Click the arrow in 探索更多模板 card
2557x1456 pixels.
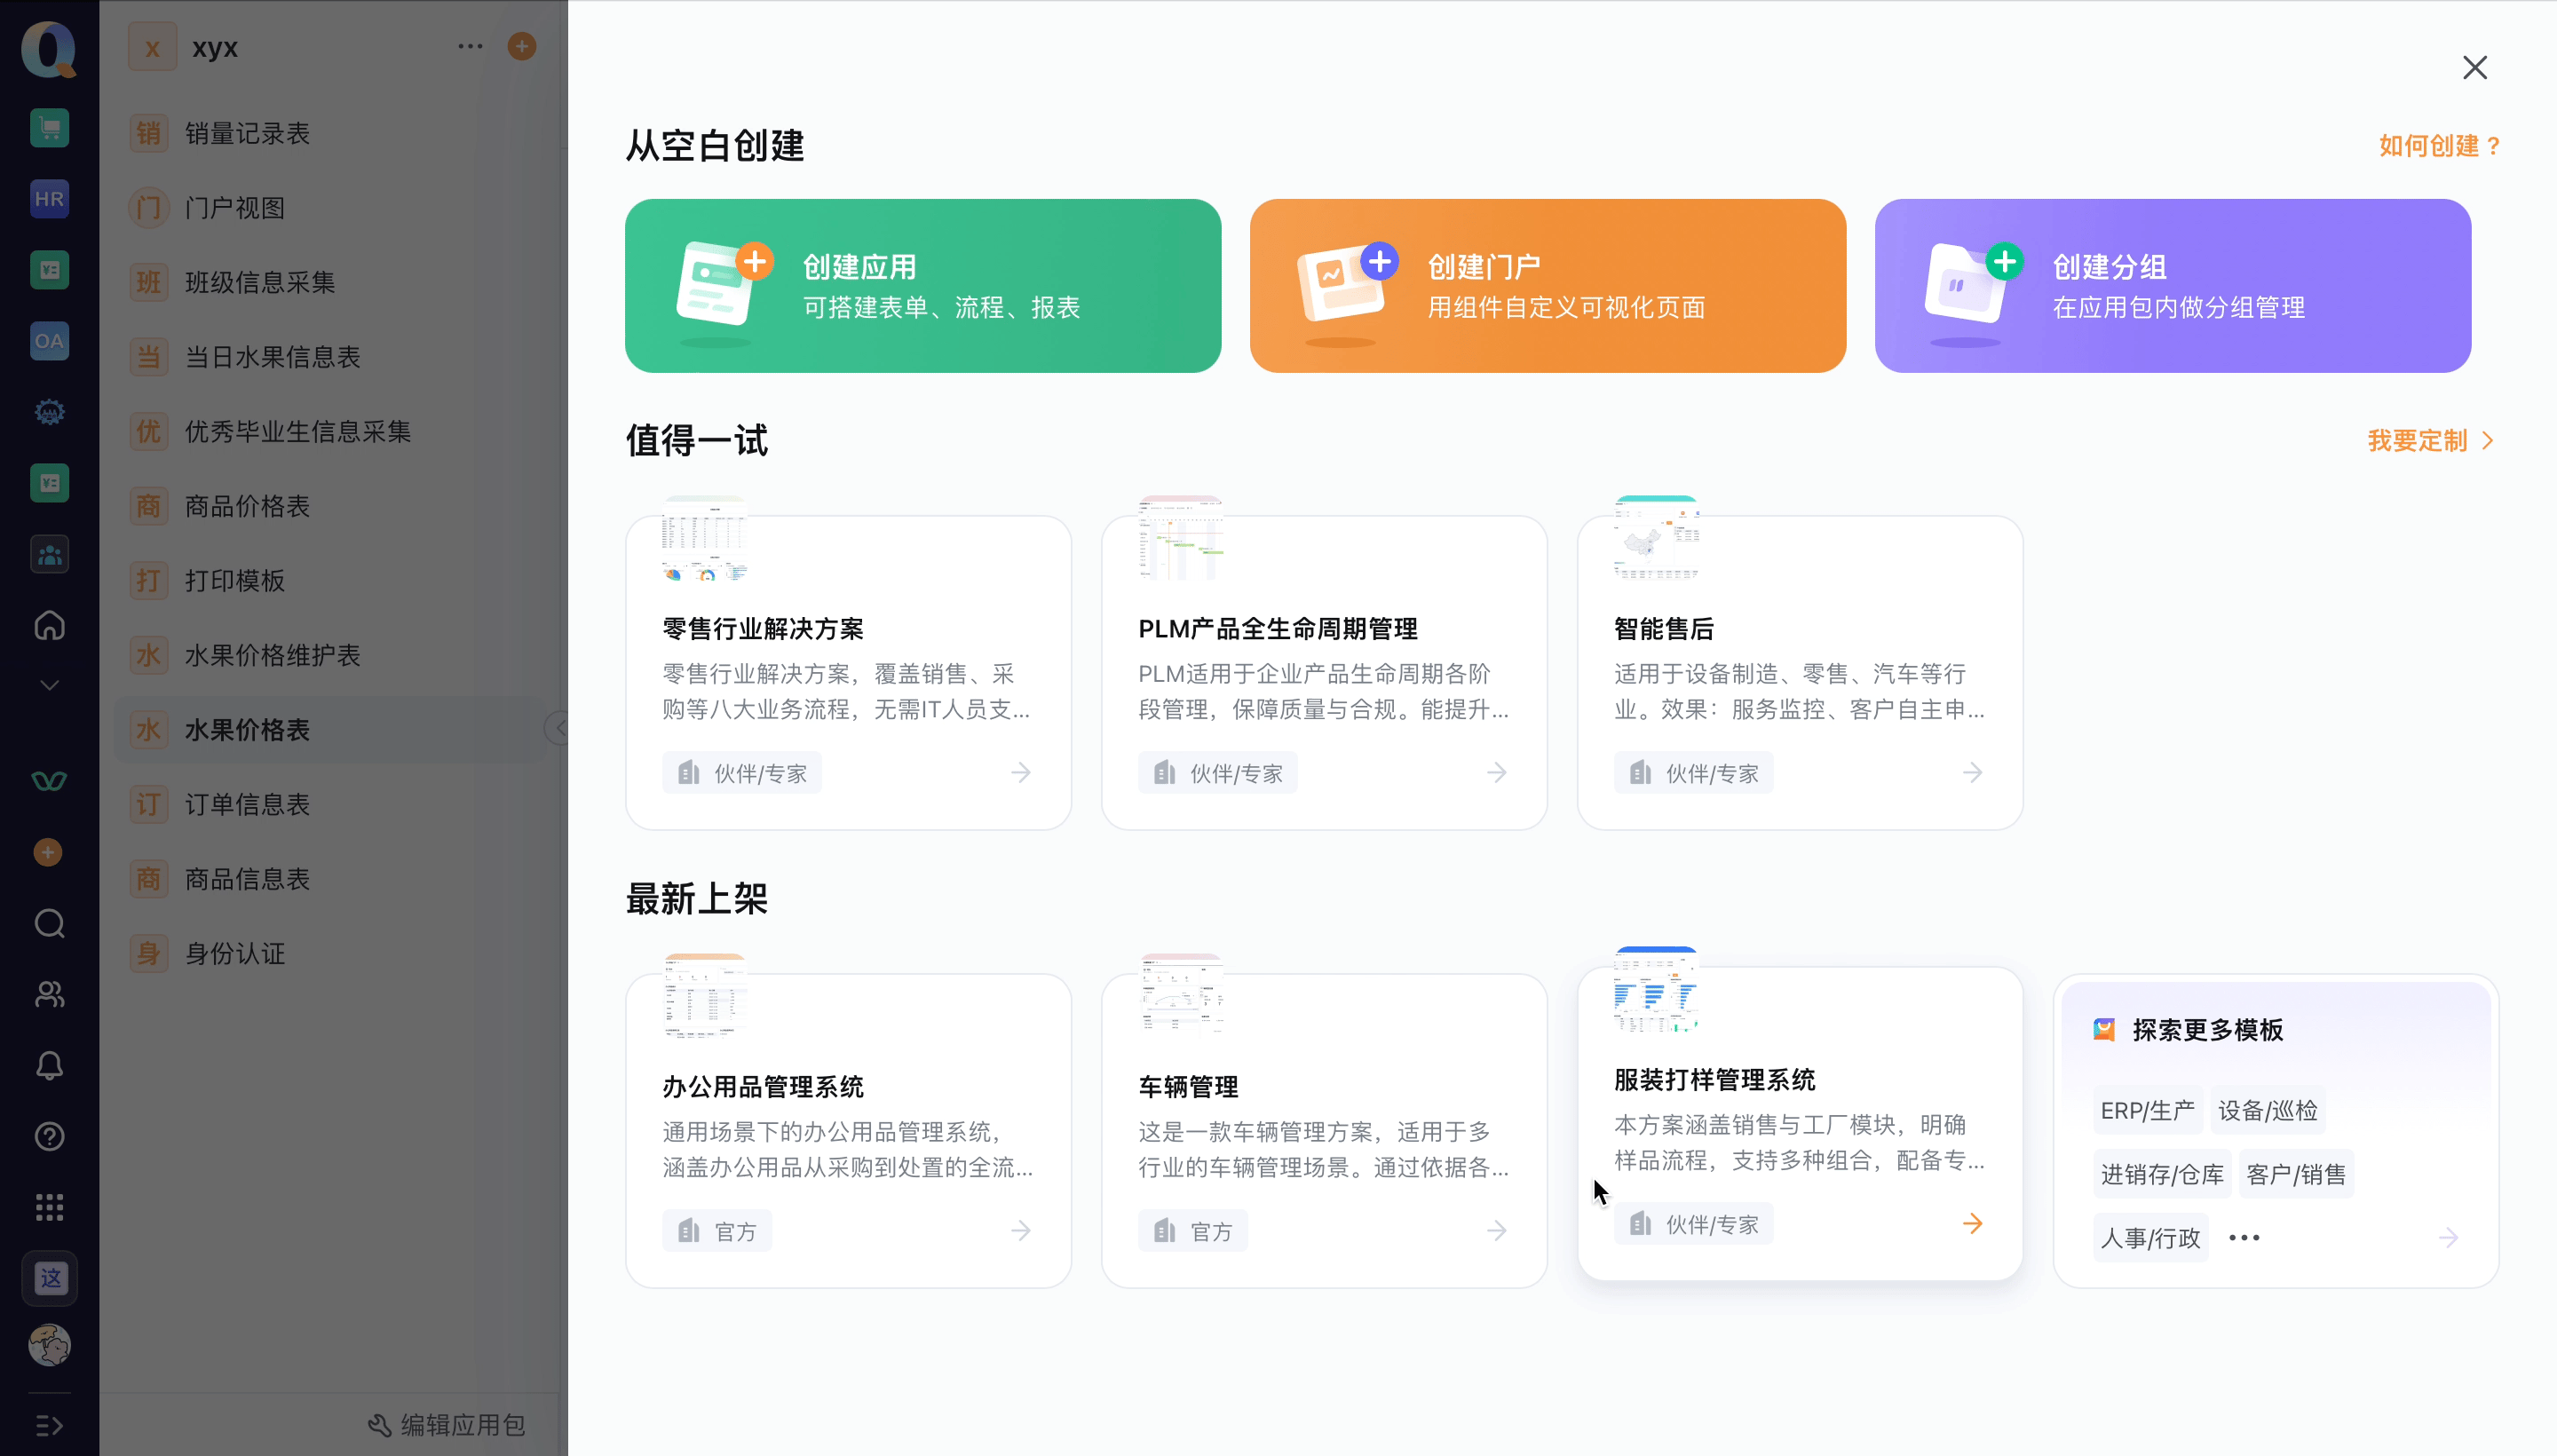(2448, 1239)
